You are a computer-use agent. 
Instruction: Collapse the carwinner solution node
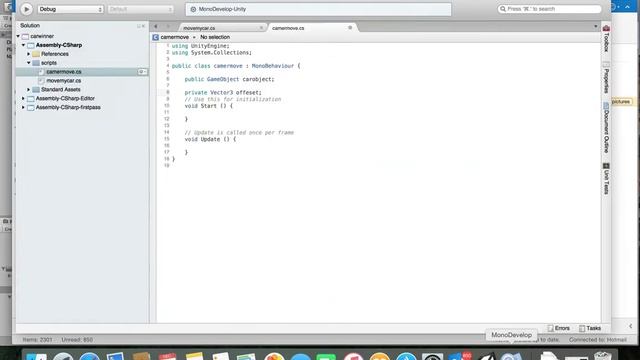18,36
